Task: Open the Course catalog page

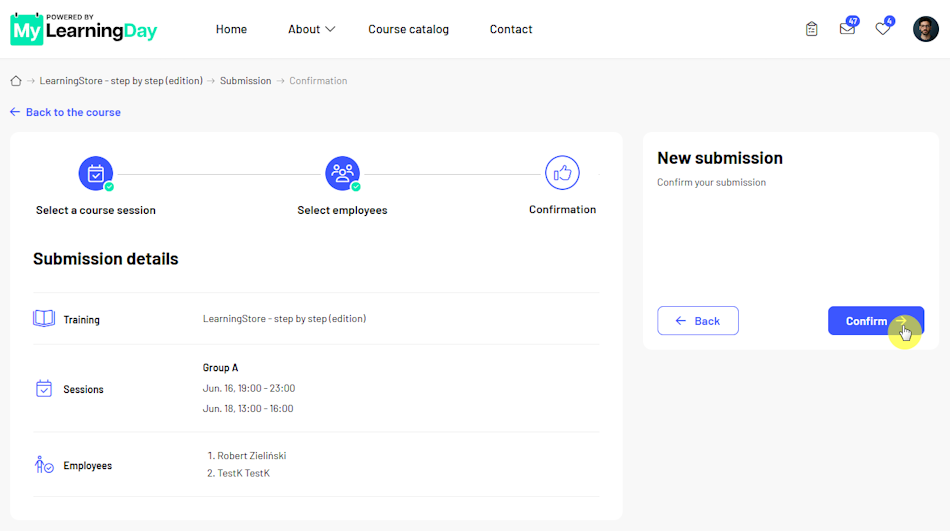Action: tap(408, 29)
